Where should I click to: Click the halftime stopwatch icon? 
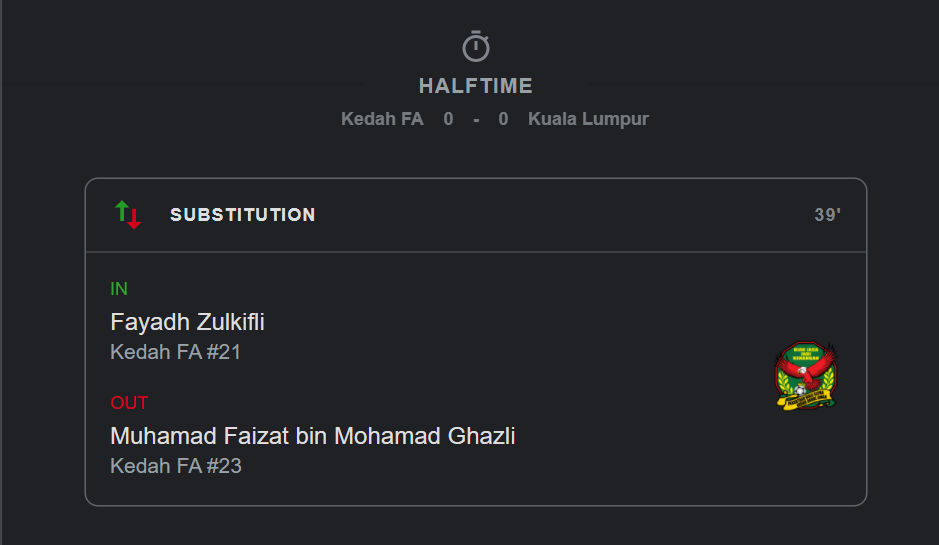476,46
